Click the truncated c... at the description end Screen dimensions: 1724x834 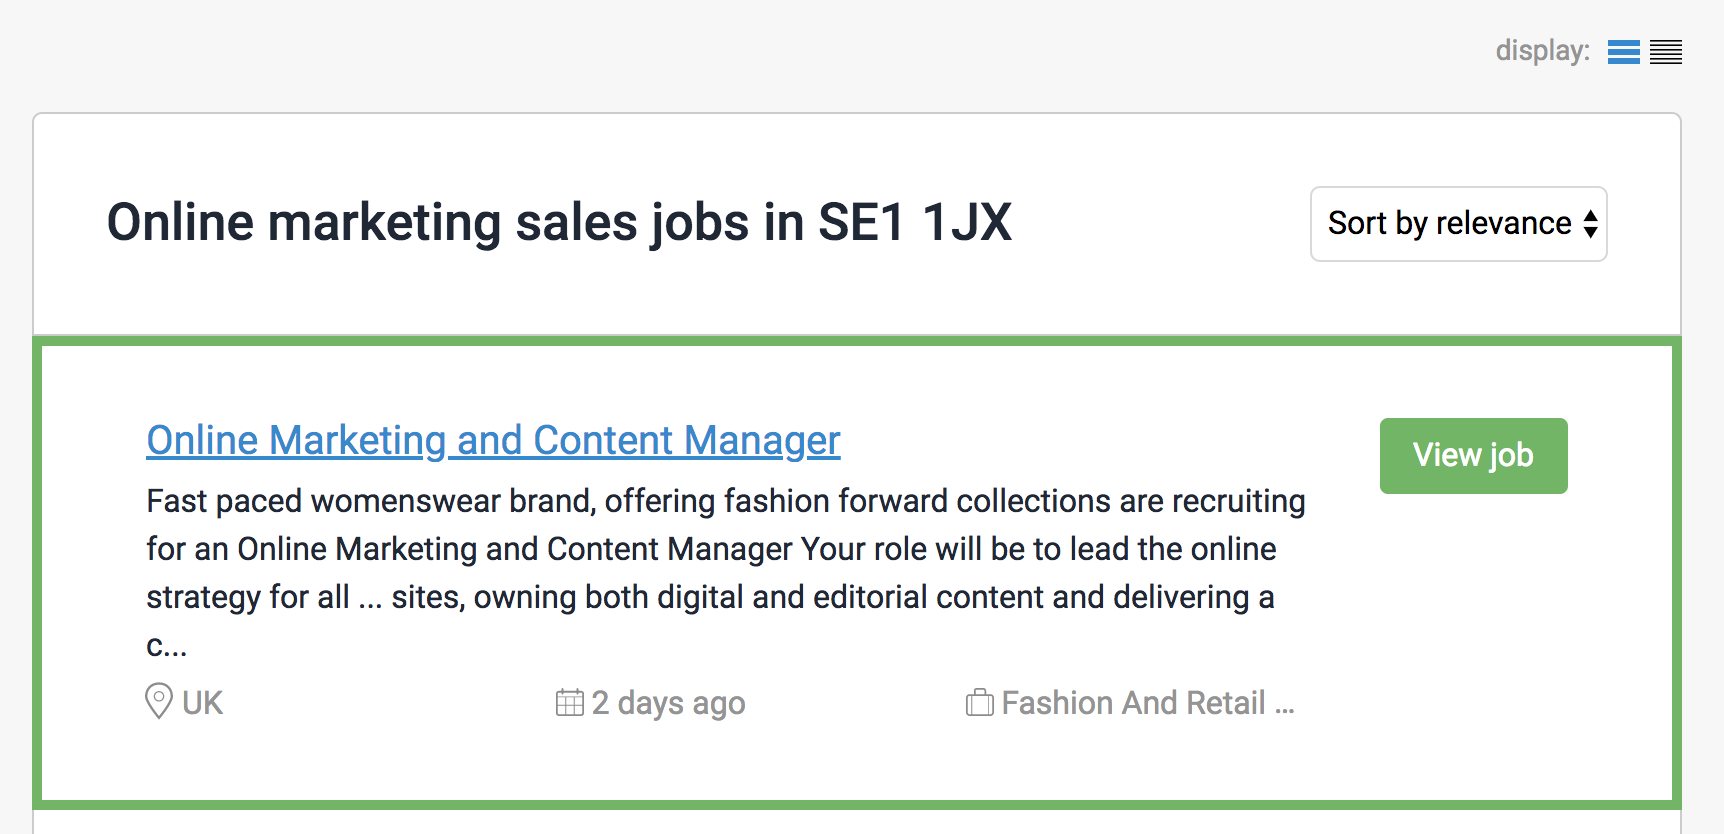coord(166,646)
